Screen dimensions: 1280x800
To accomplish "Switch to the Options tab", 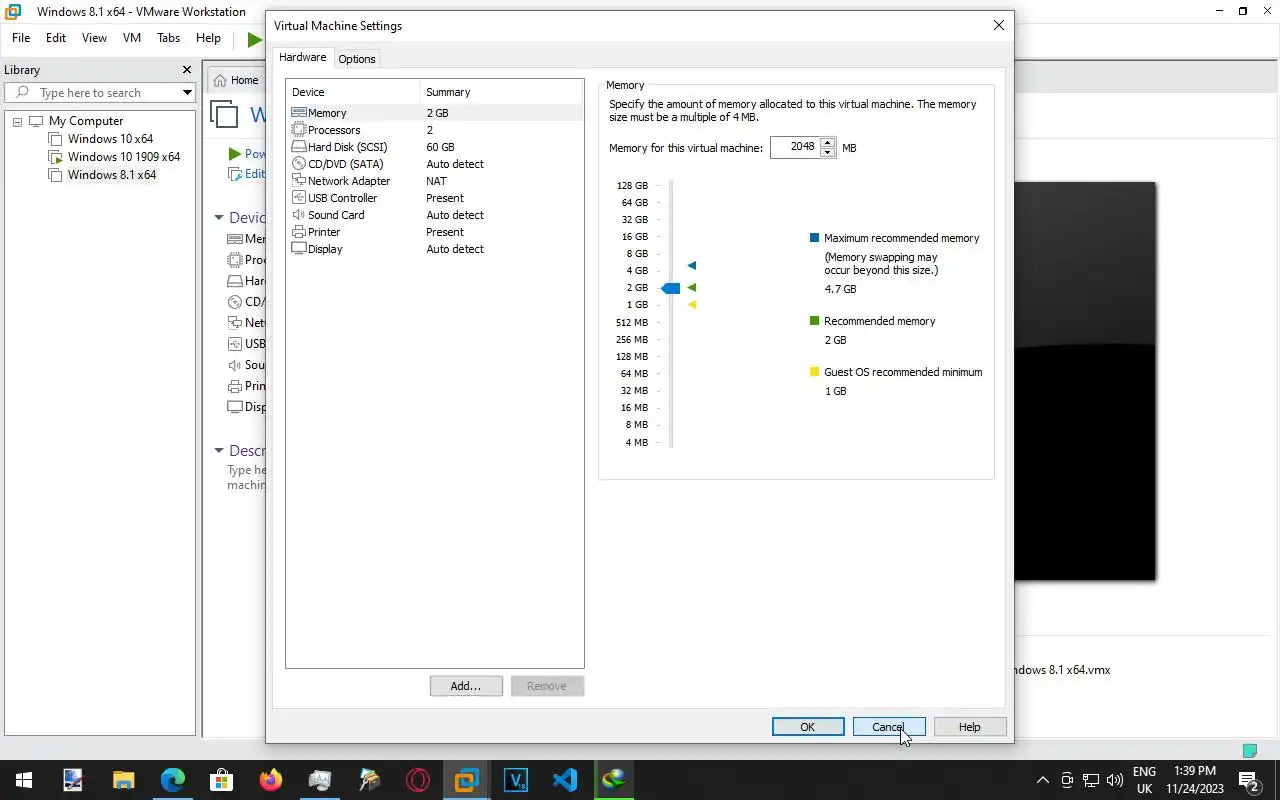I will point(357,59).
